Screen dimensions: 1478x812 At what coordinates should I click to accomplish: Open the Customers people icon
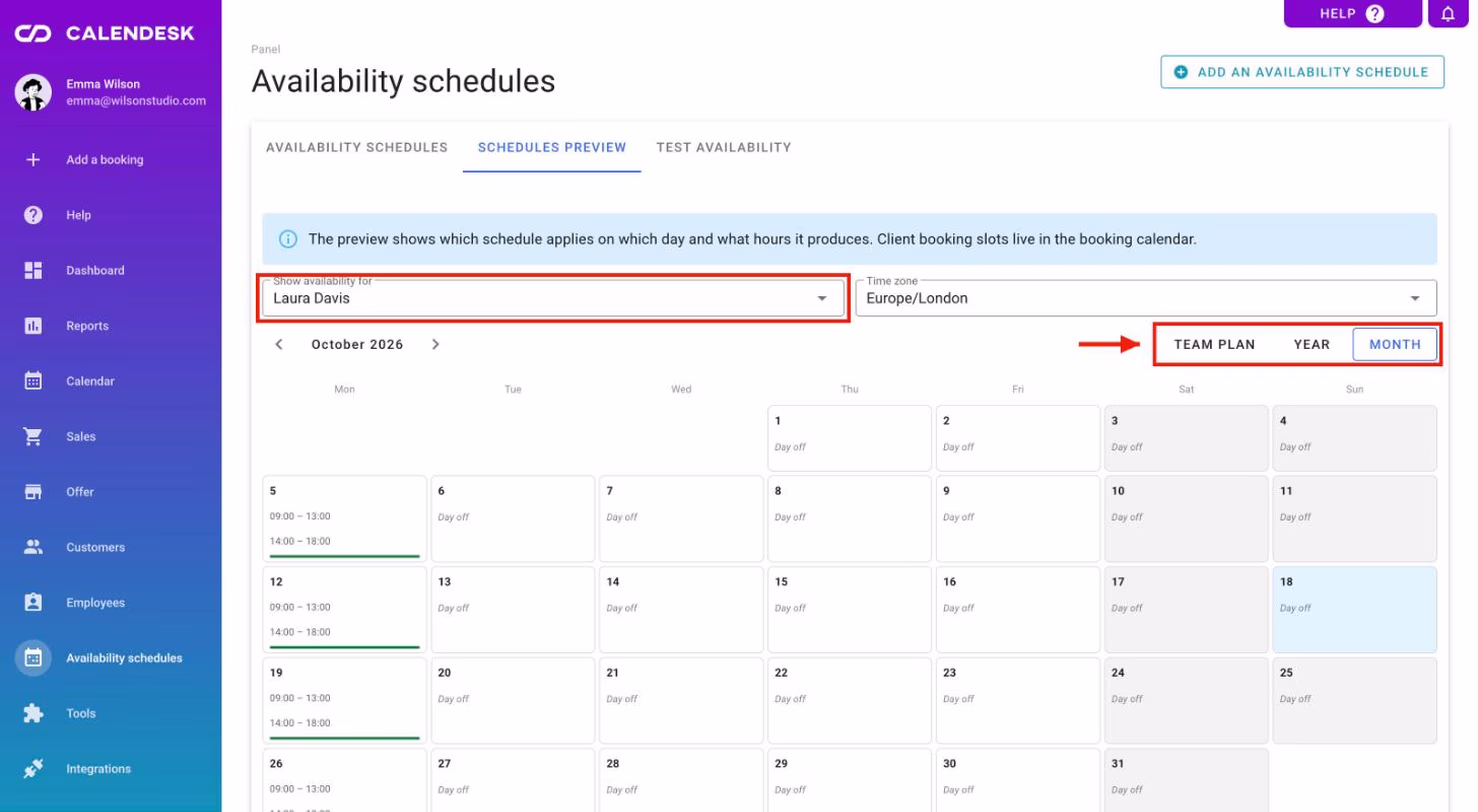pyautogui.click(x=33, y=547)
